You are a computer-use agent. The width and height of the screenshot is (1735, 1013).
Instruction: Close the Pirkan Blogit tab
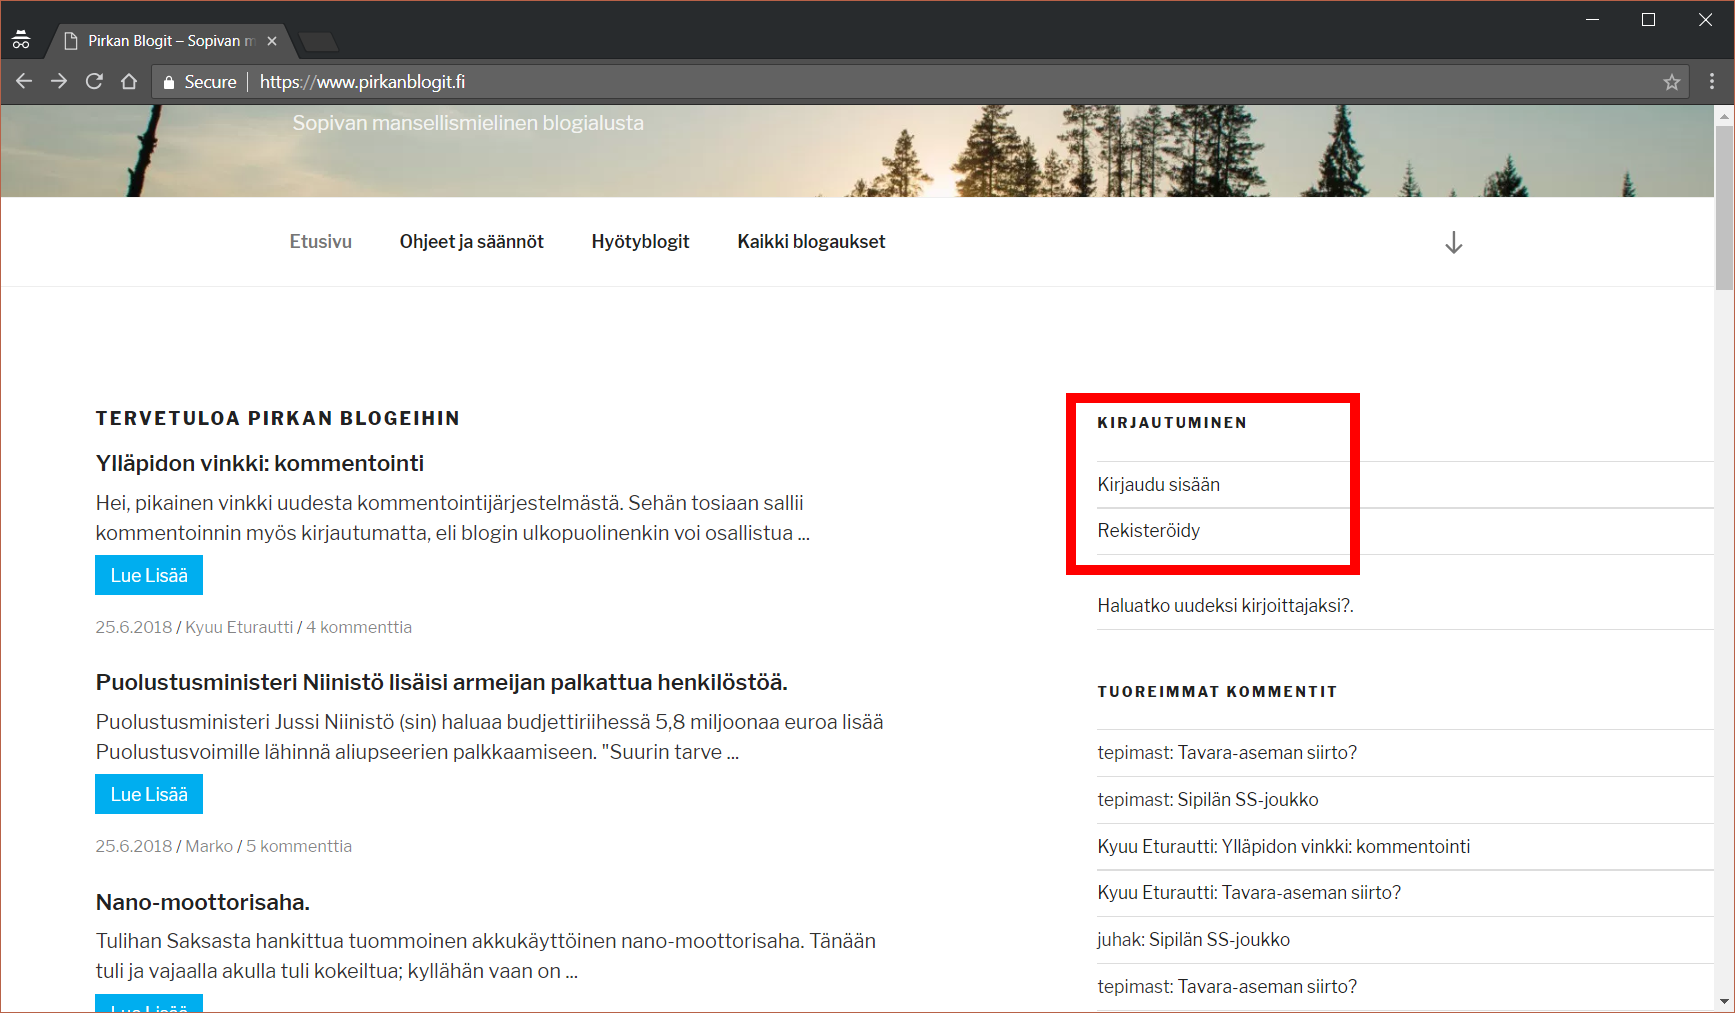[272, 41]
